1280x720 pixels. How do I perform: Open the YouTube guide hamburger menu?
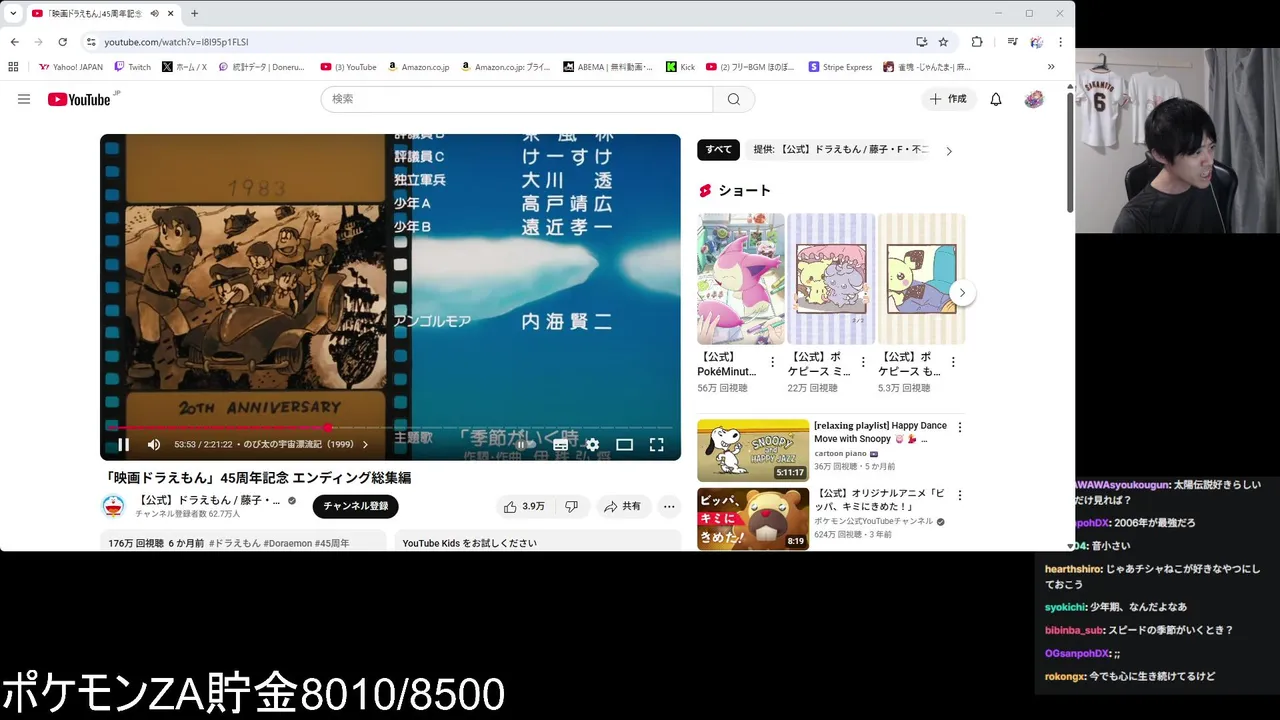24,99
